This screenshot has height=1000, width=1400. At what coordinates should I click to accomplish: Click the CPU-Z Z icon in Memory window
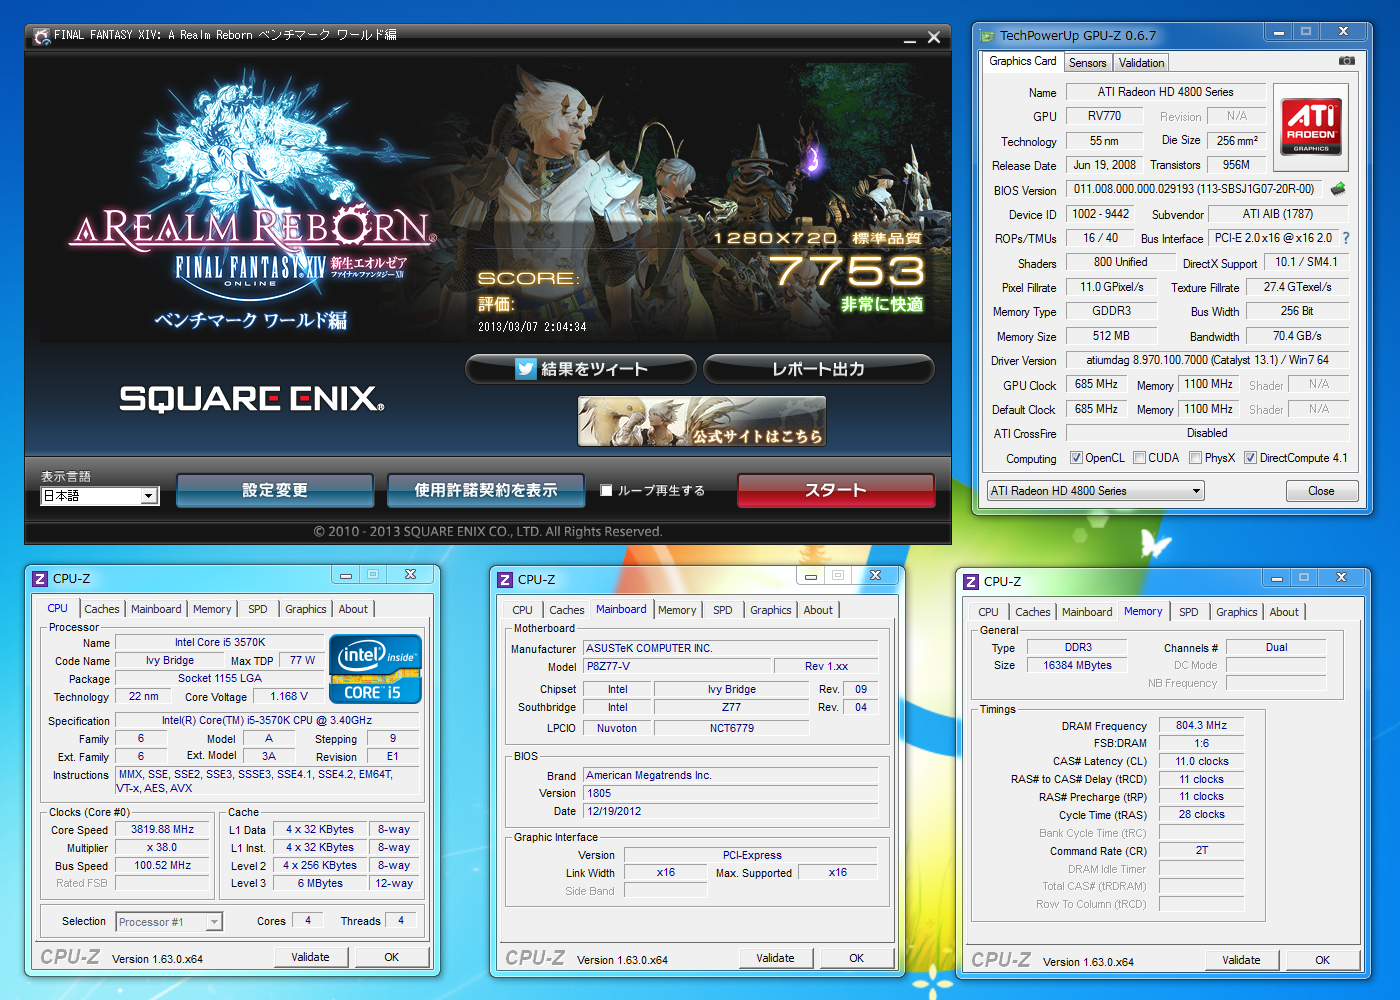[970, 581]
